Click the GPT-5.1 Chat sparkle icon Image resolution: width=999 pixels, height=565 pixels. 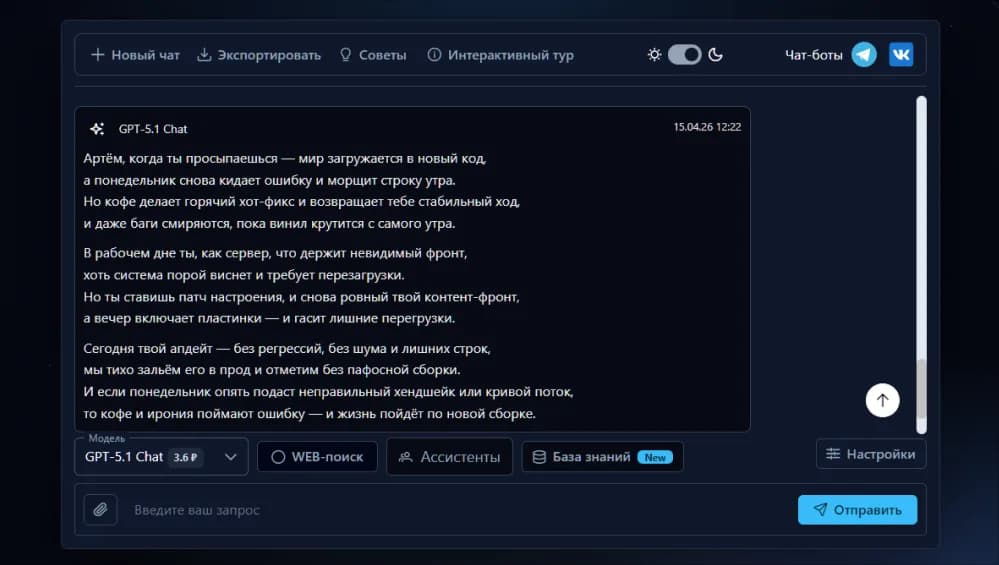[97, 129]
